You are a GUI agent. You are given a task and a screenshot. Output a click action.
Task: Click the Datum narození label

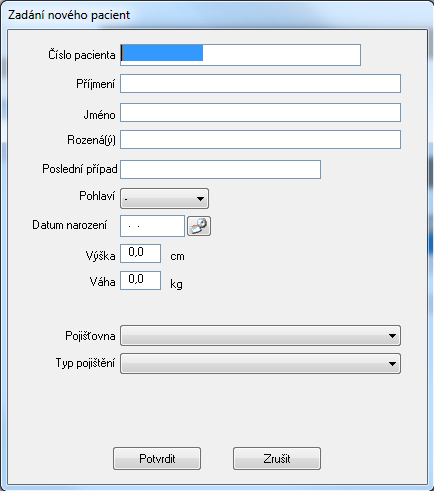[70, 225]
